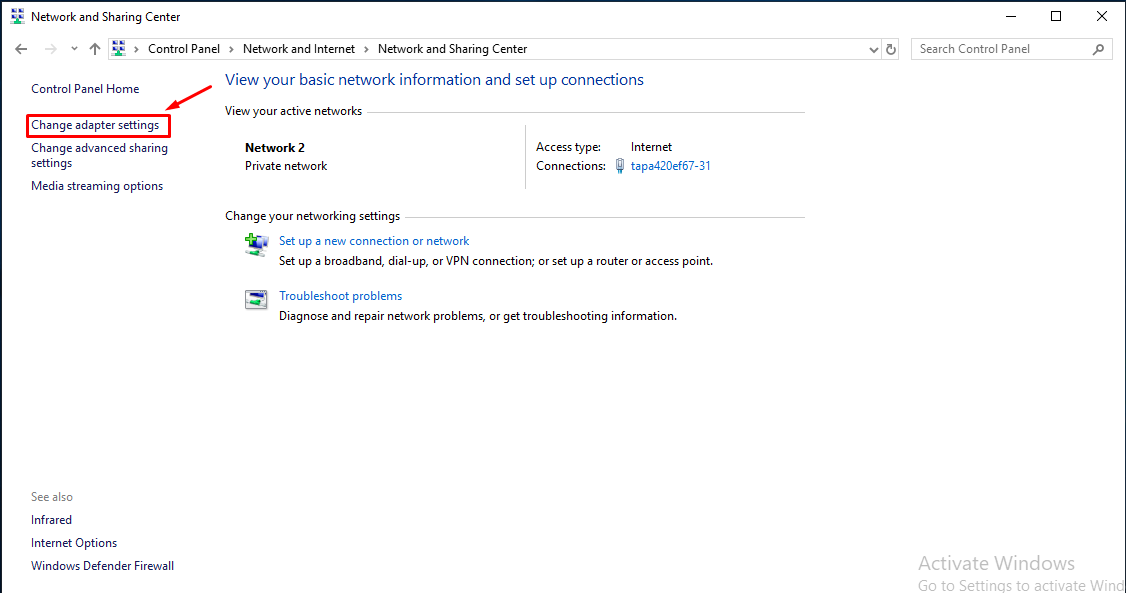1126x593 pixels.
Task: Open the recent locations dropdown arrow
Action: (x=74, y=49)
